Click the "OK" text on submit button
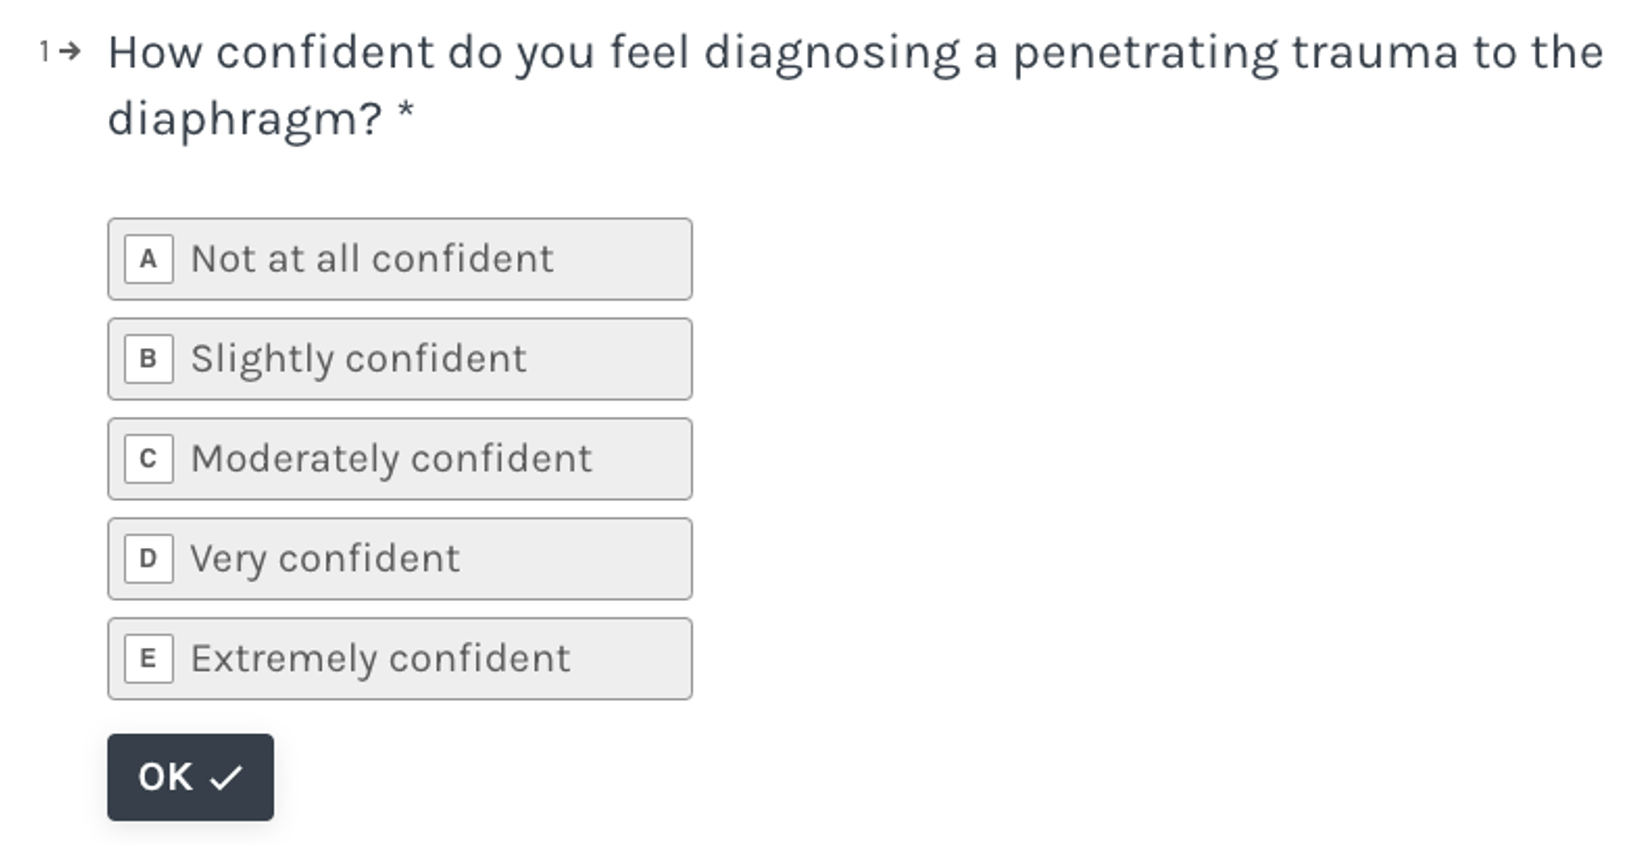1629x845 pixels. point(166,777)
